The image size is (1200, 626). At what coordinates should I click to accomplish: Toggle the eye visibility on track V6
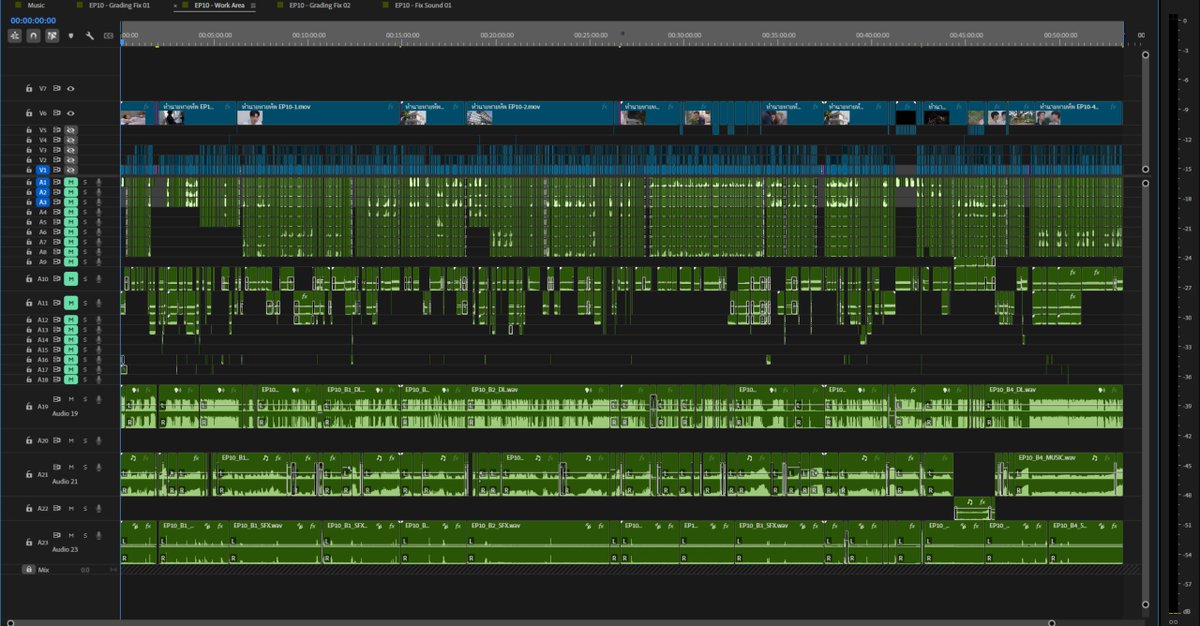(x=71, y=113)
